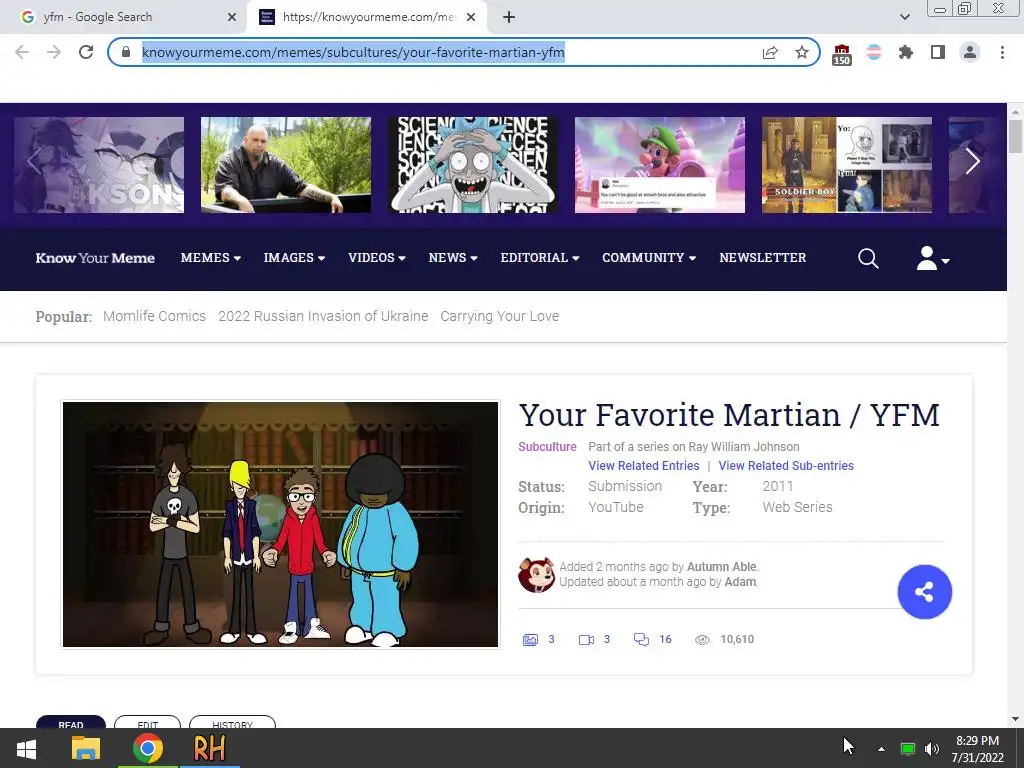Click the Subculture category label
Screen dimensions: 1024x768
click(x=547, y=447)
